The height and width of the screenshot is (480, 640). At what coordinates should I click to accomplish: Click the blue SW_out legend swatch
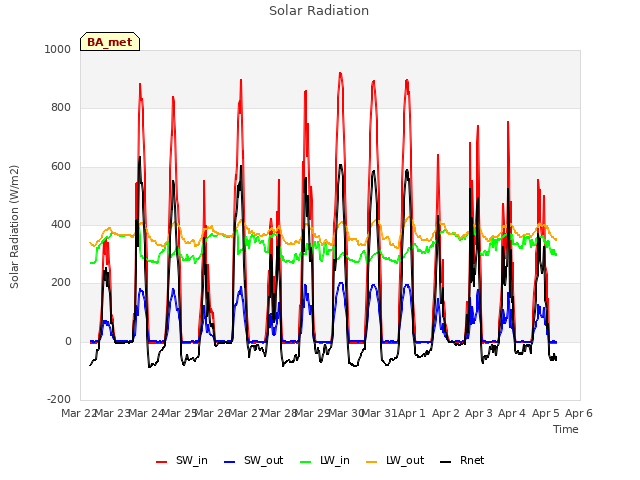(x=230, y=462)
